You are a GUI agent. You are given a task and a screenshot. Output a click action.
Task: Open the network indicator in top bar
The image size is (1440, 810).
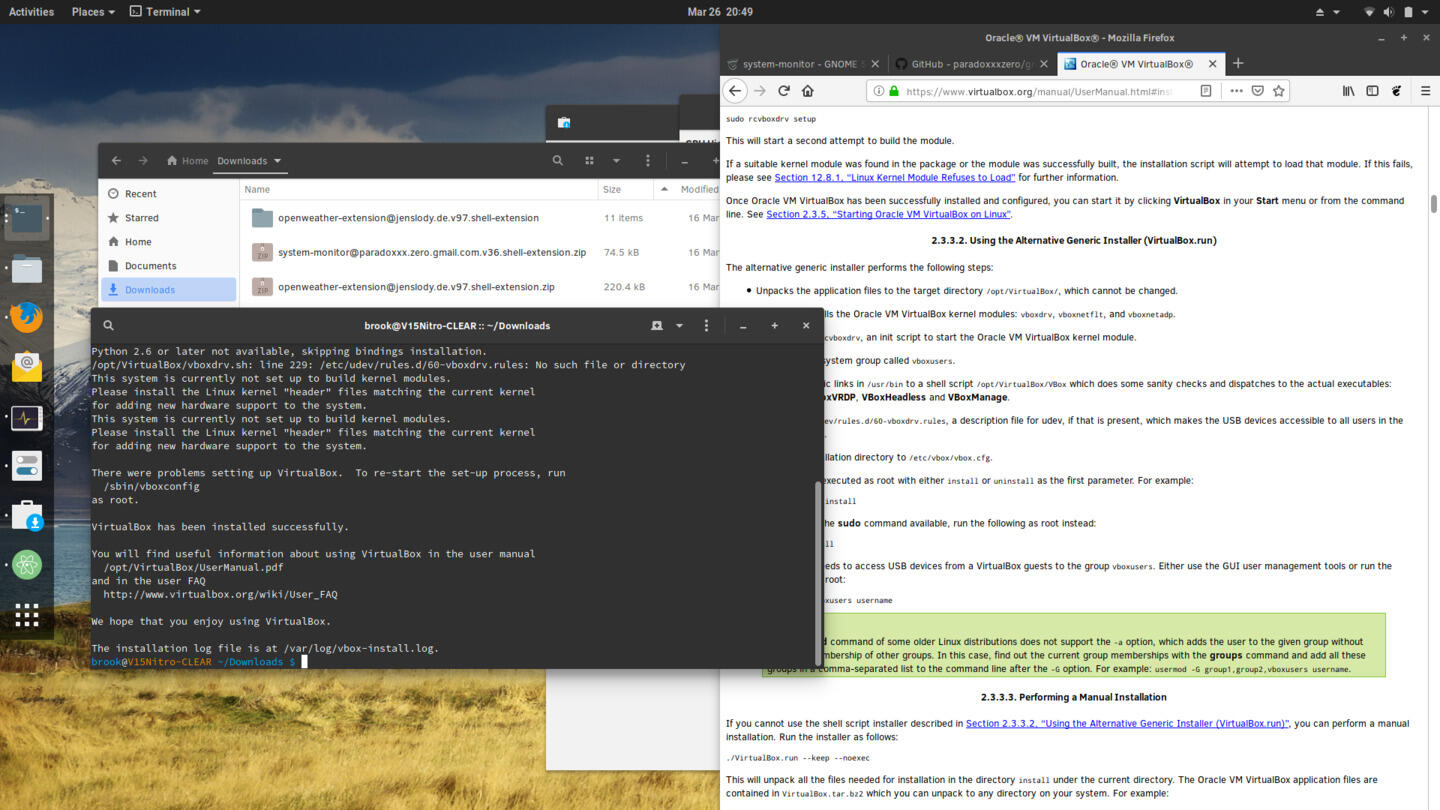pyautogui.click(x=1369, y=12)
